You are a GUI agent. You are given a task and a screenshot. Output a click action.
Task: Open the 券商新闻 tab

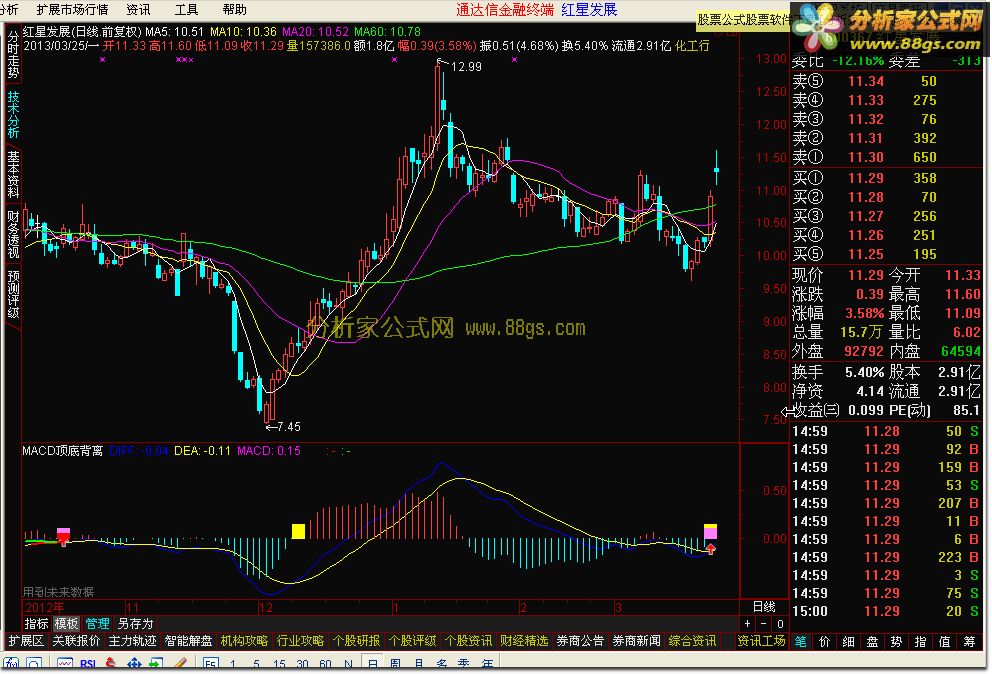[x=636, y=641]
